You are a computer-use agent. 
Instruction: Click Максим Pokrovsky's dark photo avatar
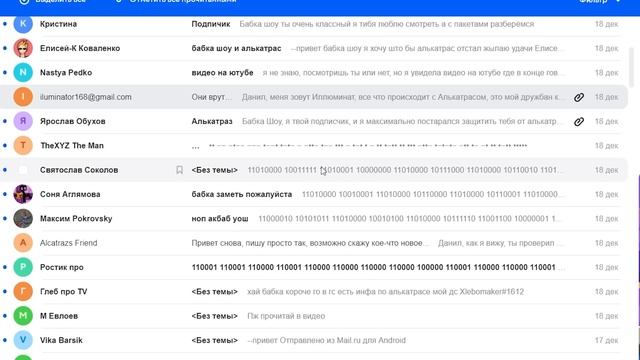coord(23,218)
